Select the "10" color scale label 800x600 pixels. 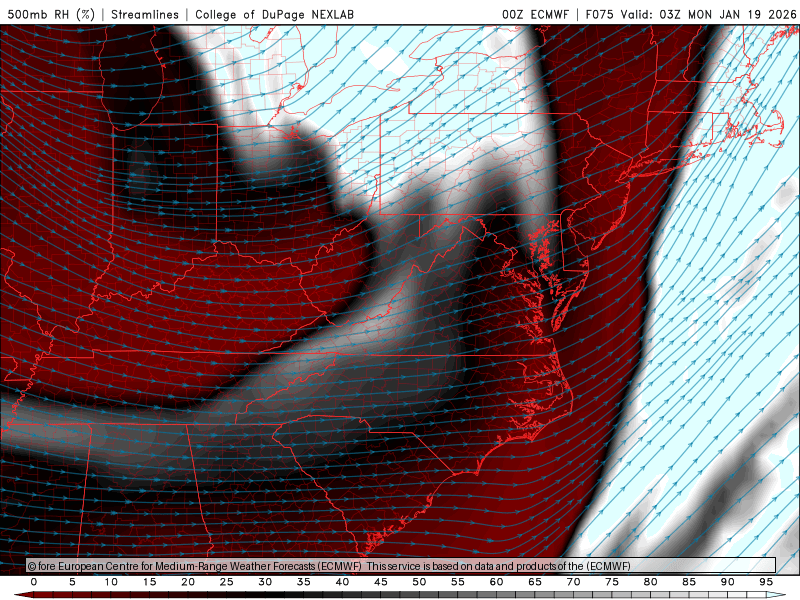(x=111, y=582)
